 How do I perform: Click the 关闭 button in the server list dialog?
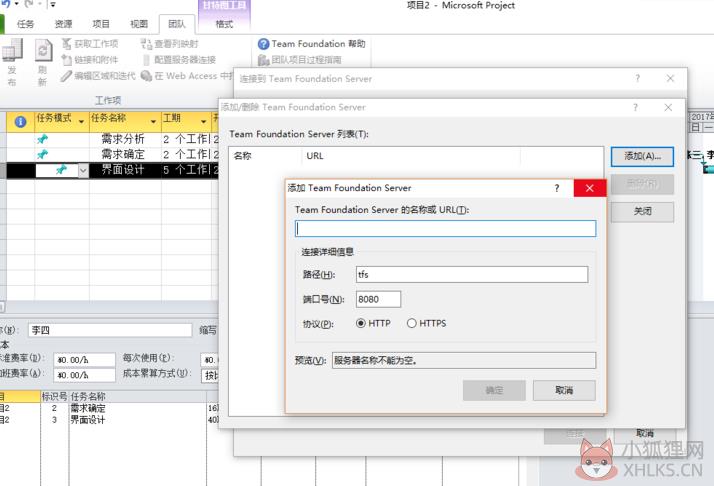[x=642, y=211]
